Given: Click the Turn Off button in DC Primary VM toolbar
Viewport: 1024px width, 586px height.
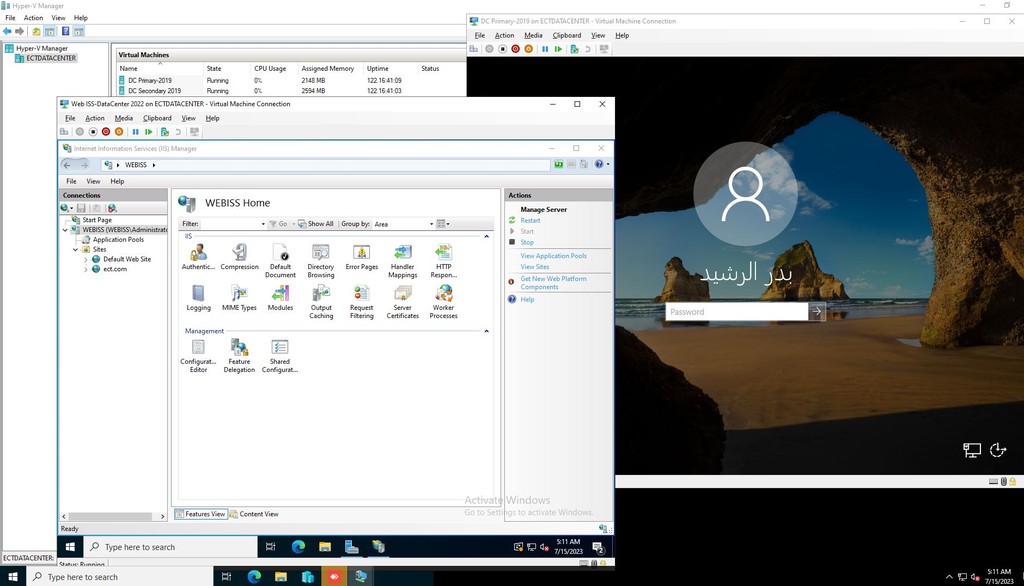Looking at the screenshot, I should pyautogui.click(x=502, y=49).
